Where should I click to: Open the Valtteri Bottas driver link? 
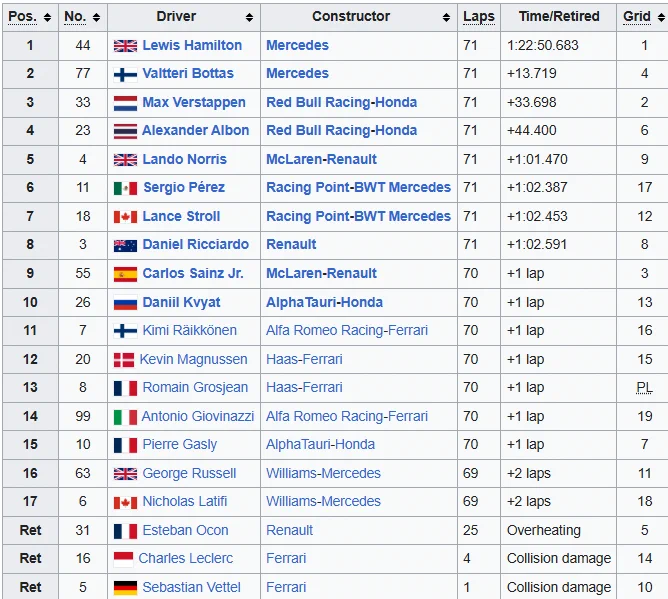(188, 73)
